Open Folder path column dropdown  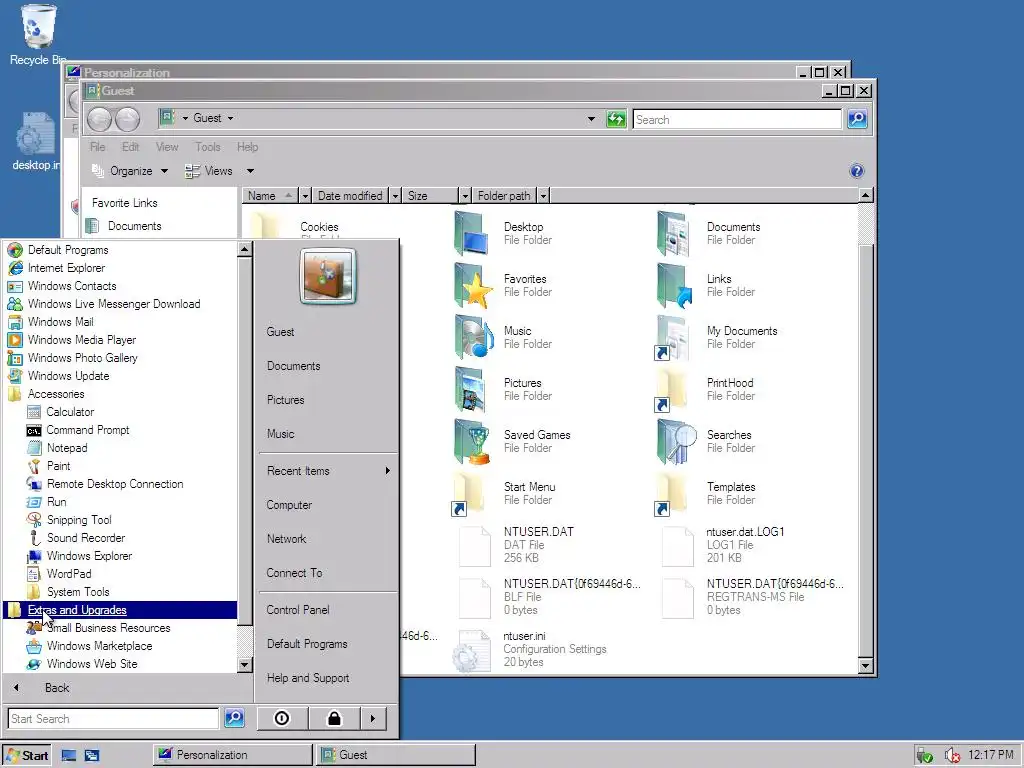point(543,196)
